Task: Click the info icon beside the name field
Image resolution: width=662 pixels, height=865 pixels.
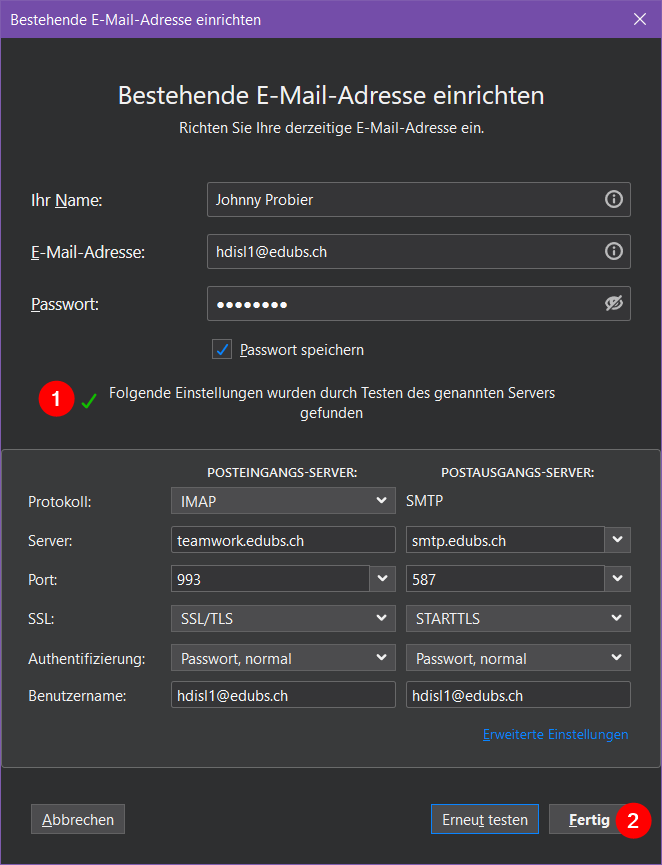Action: click(613, 200)
